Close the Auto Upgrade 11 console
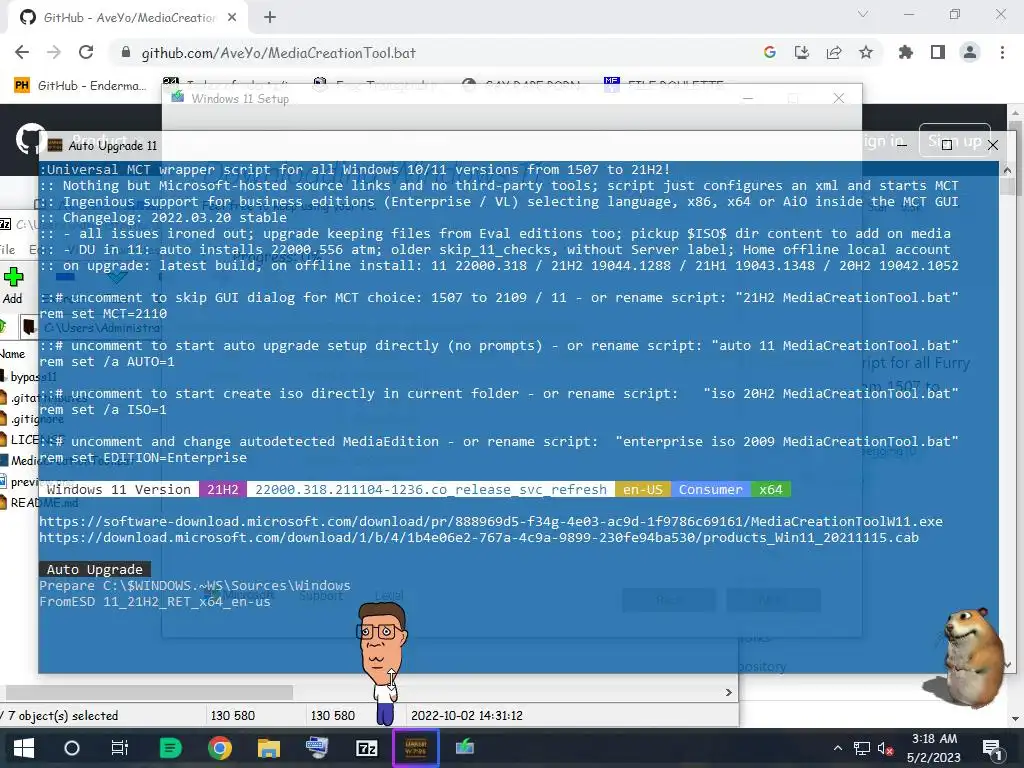Image resolution: width=1024 pixels, height=768 pixels. click(x=993, y=145)
